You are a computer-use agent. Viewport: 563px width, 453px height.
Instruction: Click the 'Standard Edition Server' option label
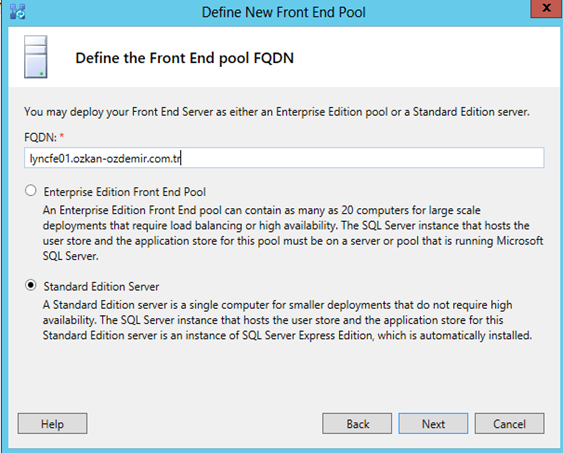tap(101, 286)
